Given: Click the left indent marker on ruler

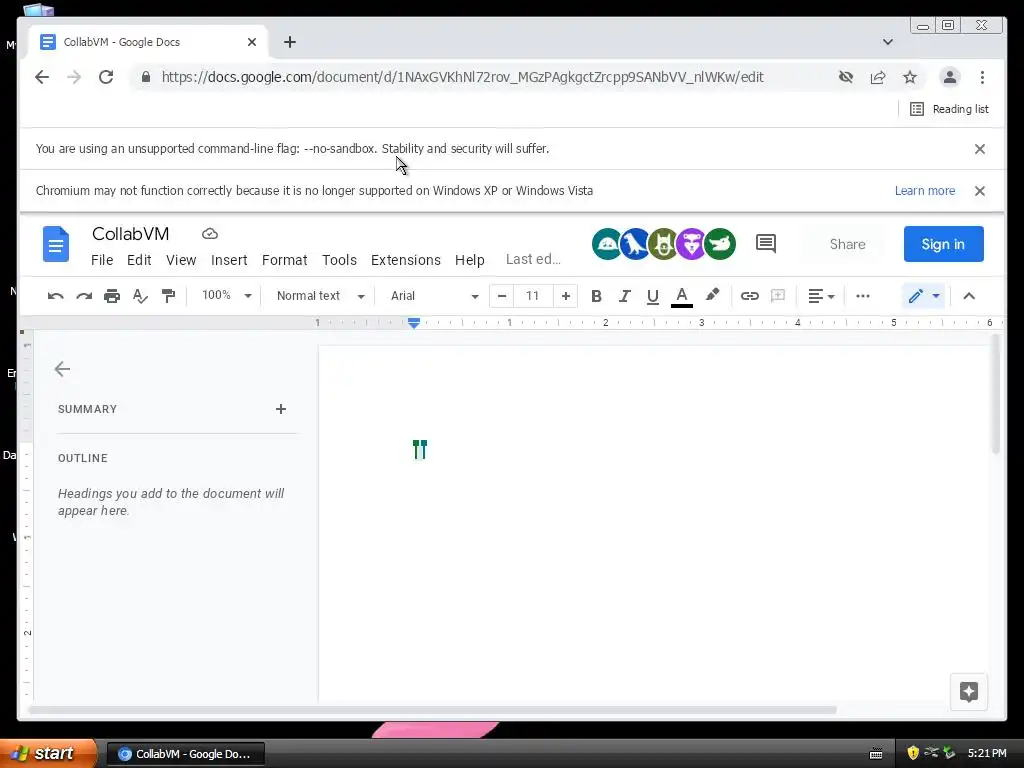Looking at the screenshot, I should [x=414, y=323].
